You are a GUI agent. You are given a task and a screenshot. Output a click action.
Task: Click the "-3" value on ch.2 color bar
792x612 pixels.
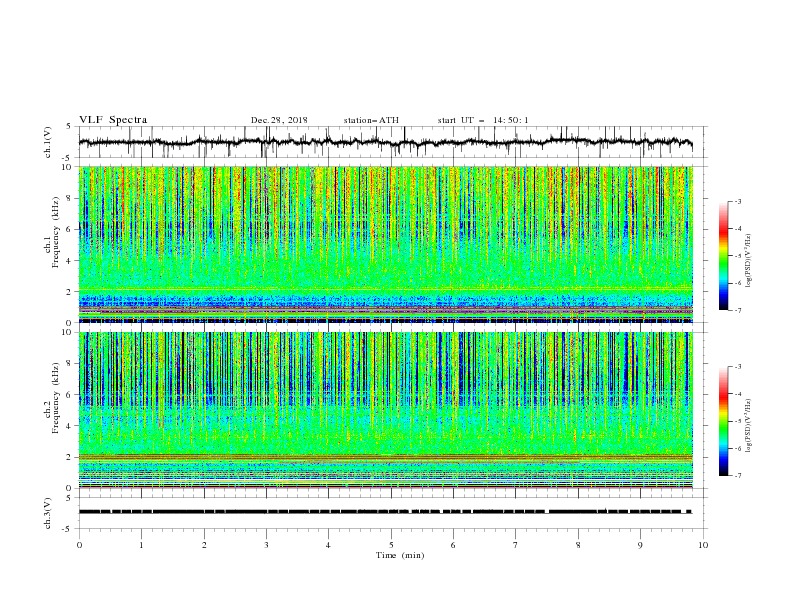pos(738,367)
